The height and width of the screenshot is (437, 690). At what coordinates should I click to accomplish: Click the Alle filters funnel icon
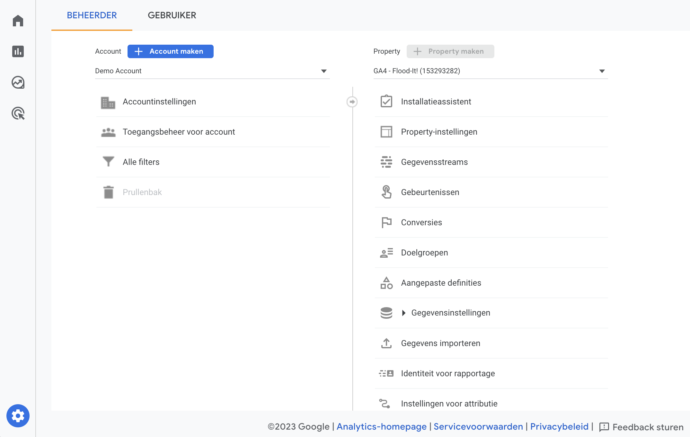click(108, 162)
